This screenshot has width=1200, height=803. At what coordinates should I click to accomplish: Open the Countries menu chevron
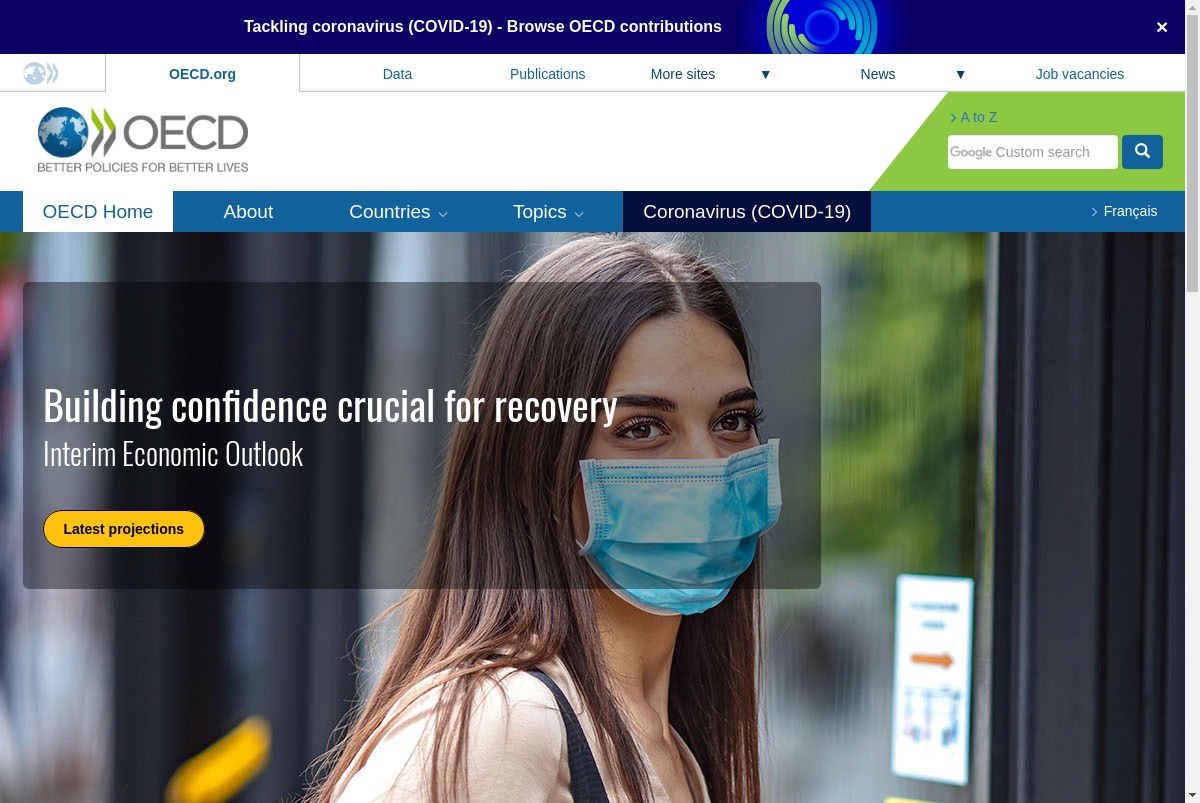443,213
